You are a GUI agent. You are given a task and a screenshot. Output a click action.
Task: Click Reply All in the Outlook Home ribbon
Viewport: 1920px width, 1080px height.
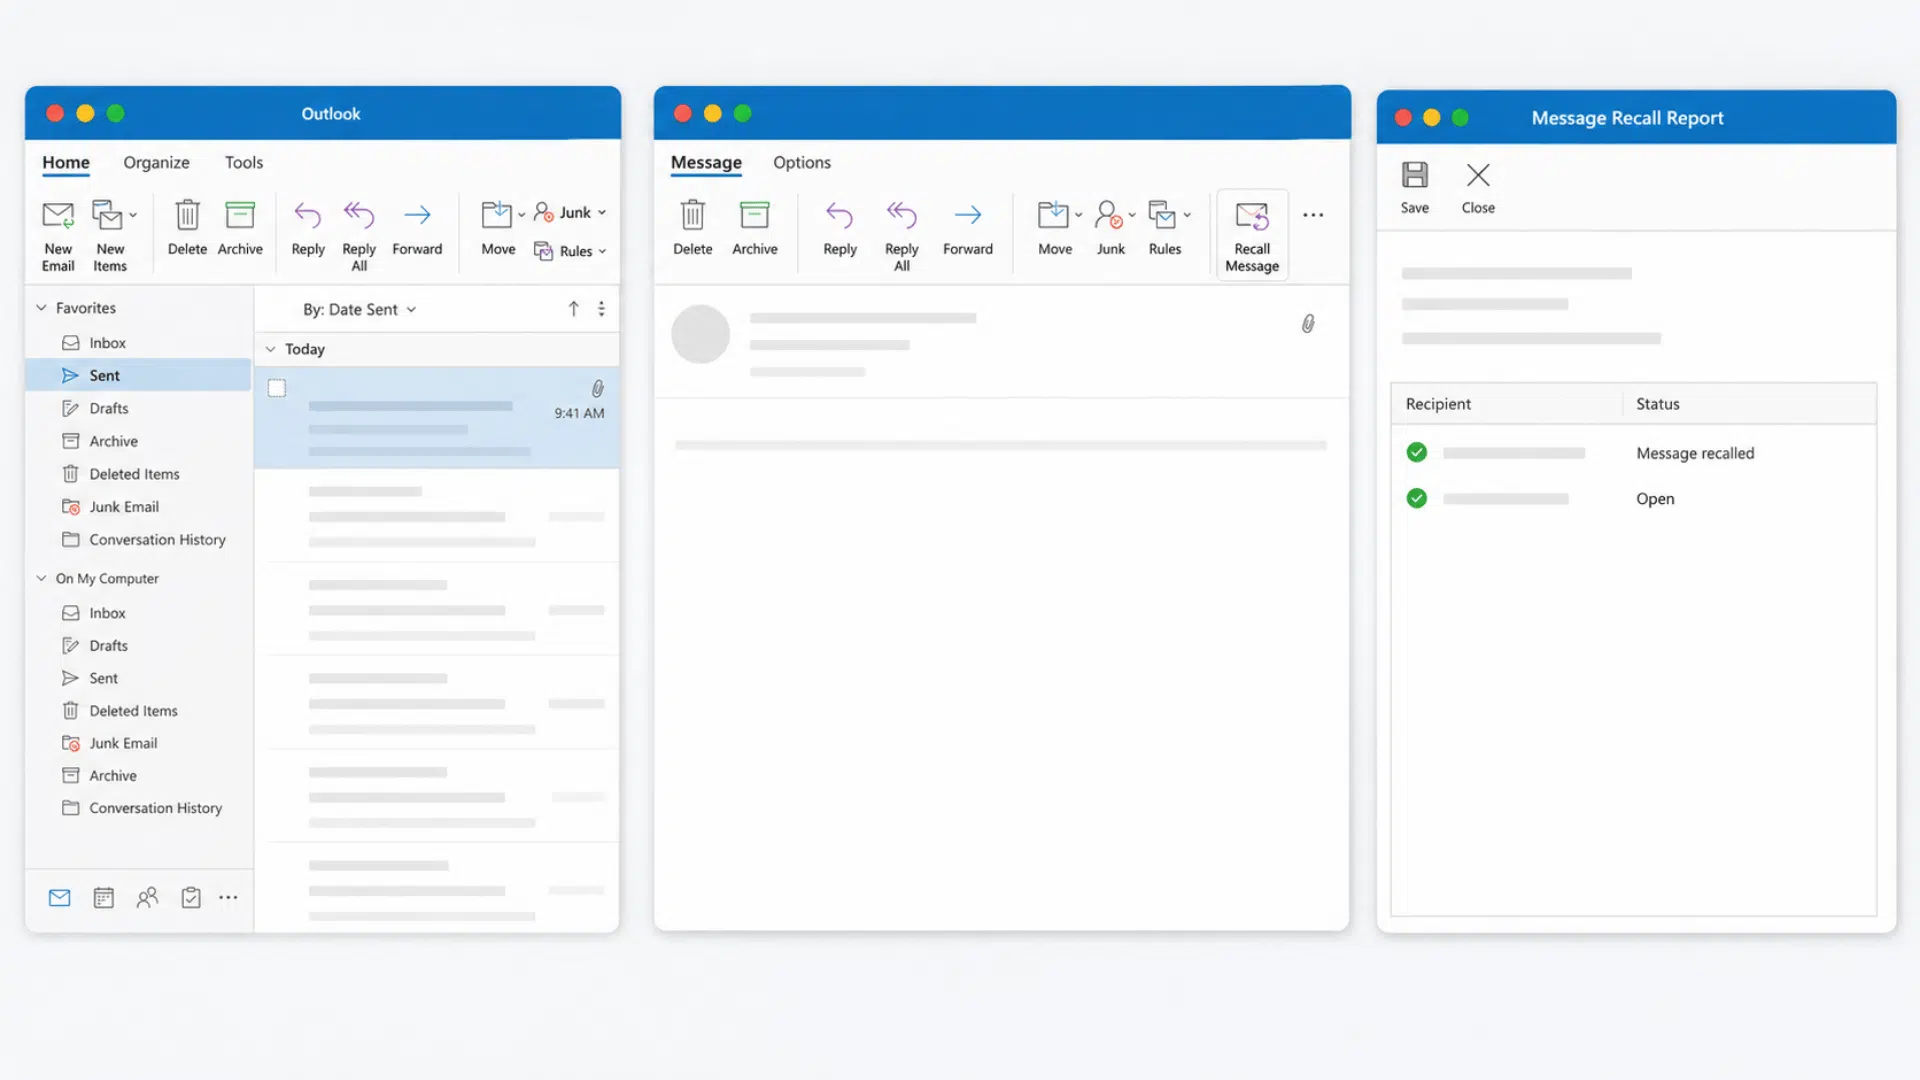(x=359, y=236)
